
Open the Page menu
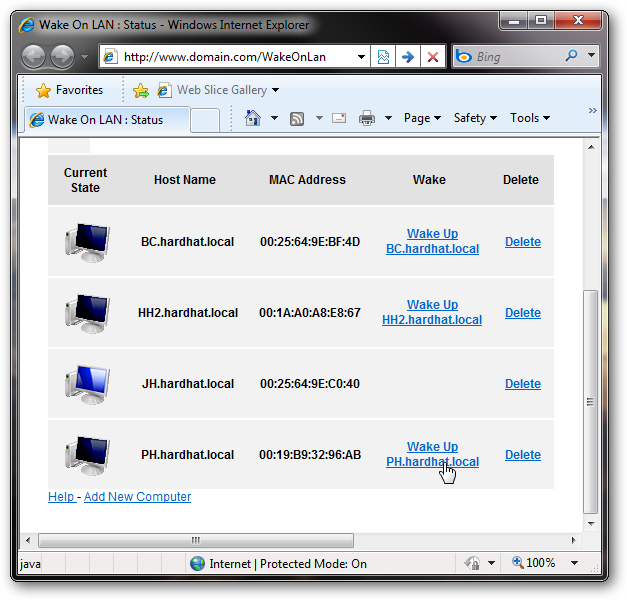[x=422, y=118]
